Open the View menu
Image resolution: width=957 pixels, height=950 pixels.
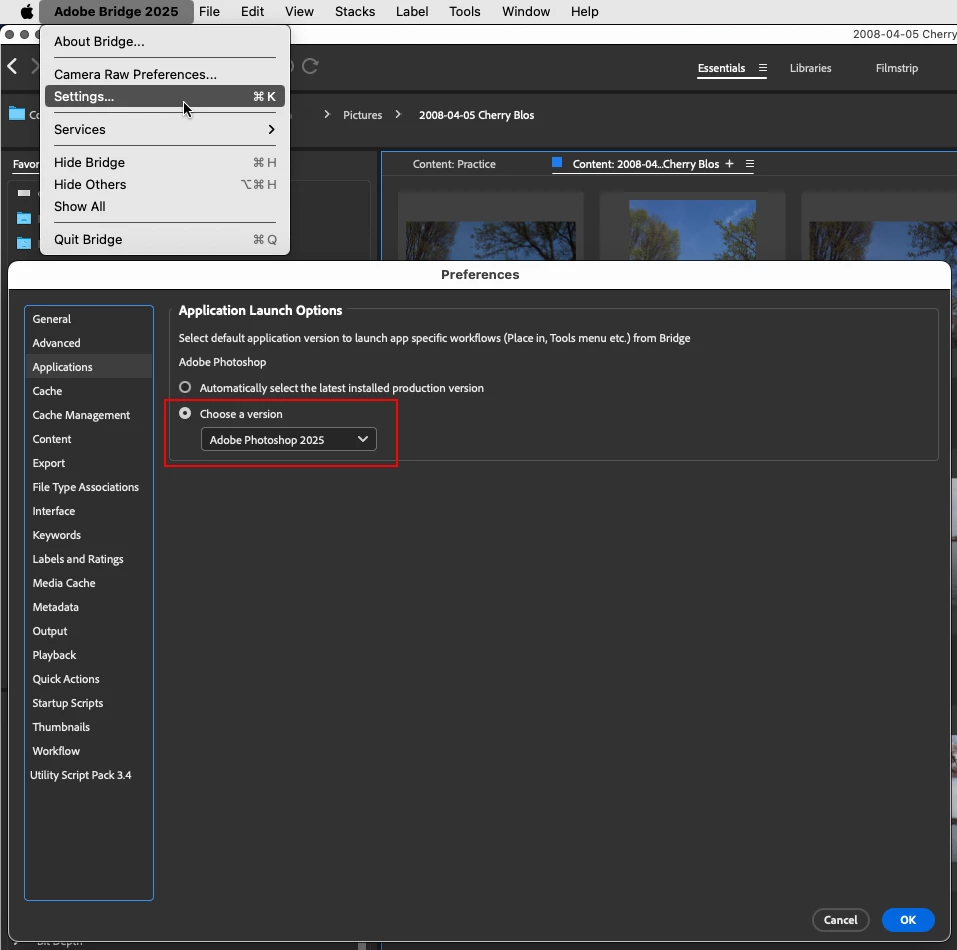tap(299, 12)
